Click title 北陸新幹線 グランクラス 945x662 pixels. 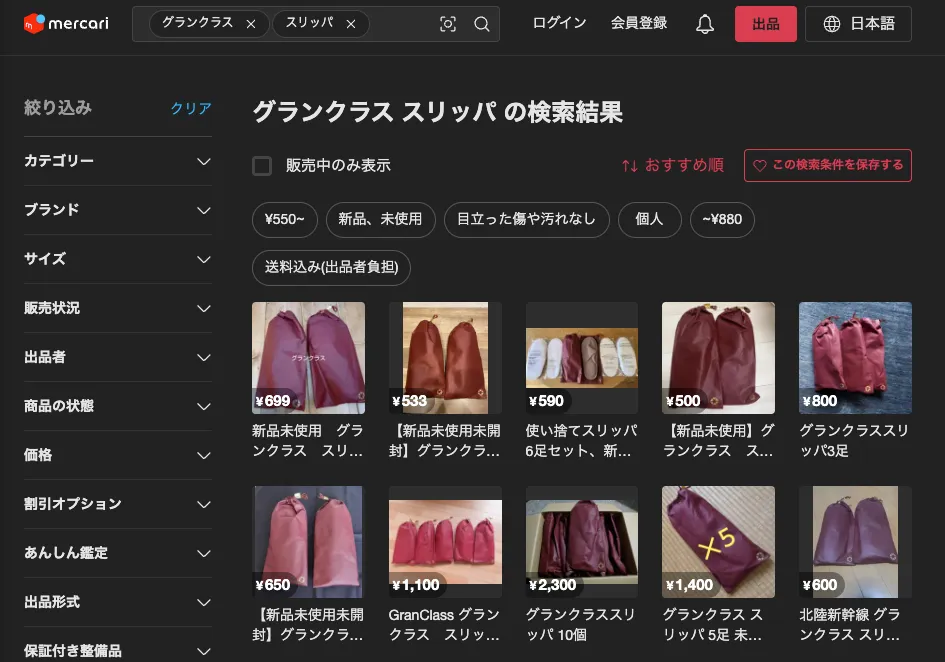point(850,625)
